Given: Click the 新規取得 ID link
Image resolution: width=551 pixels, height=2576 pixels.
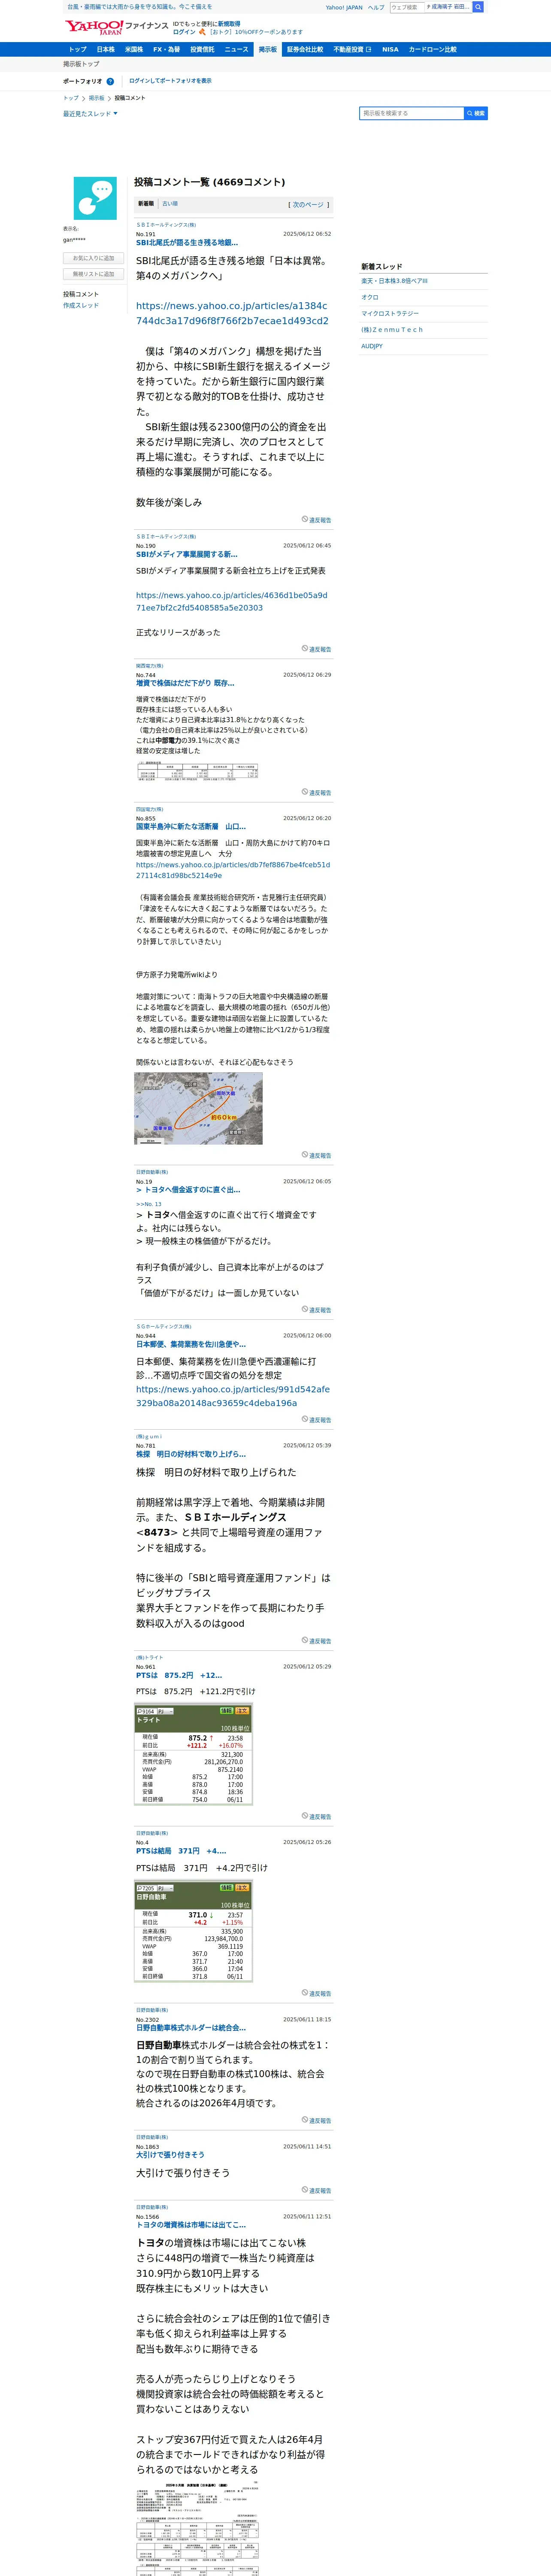Looking at the screenshot, I should click(x=229, y=24).
